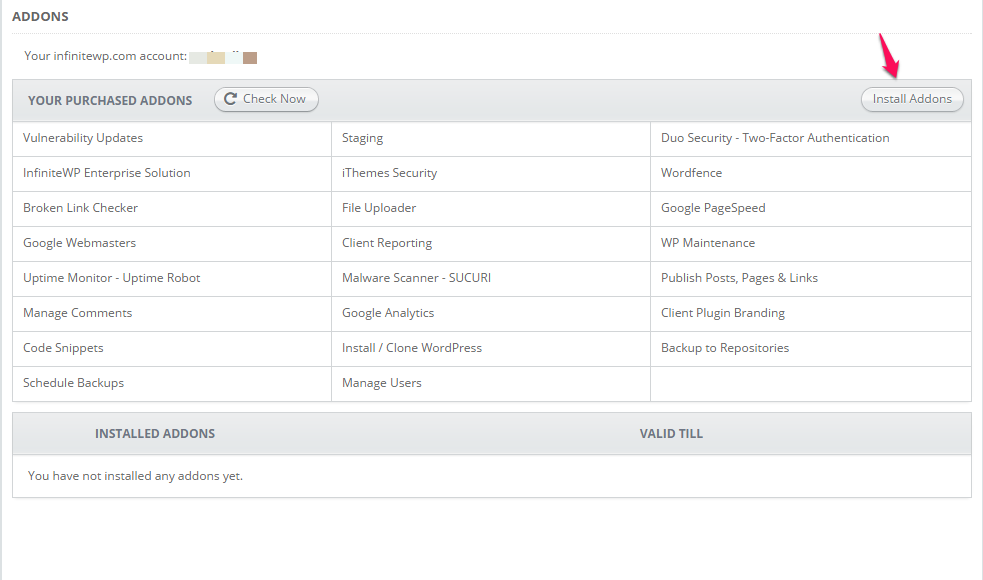Viewport: 983px width, 580px height.
Task: Select Backup to Repositories
Action: [725, 348]
